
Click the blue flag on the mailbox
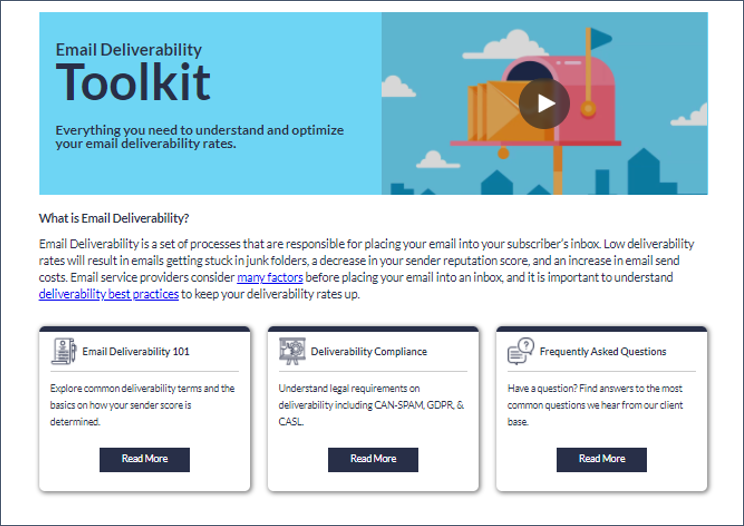601,38
